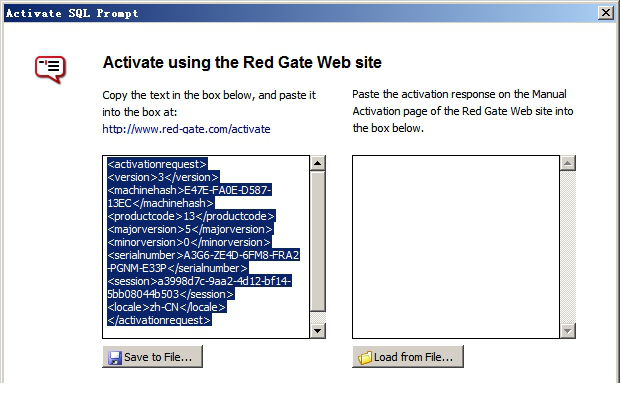Viewport: 620px width, 398px height.
Task: Click the <version>3</version> line
Action: pyautogui.click(x=163, y=177)
